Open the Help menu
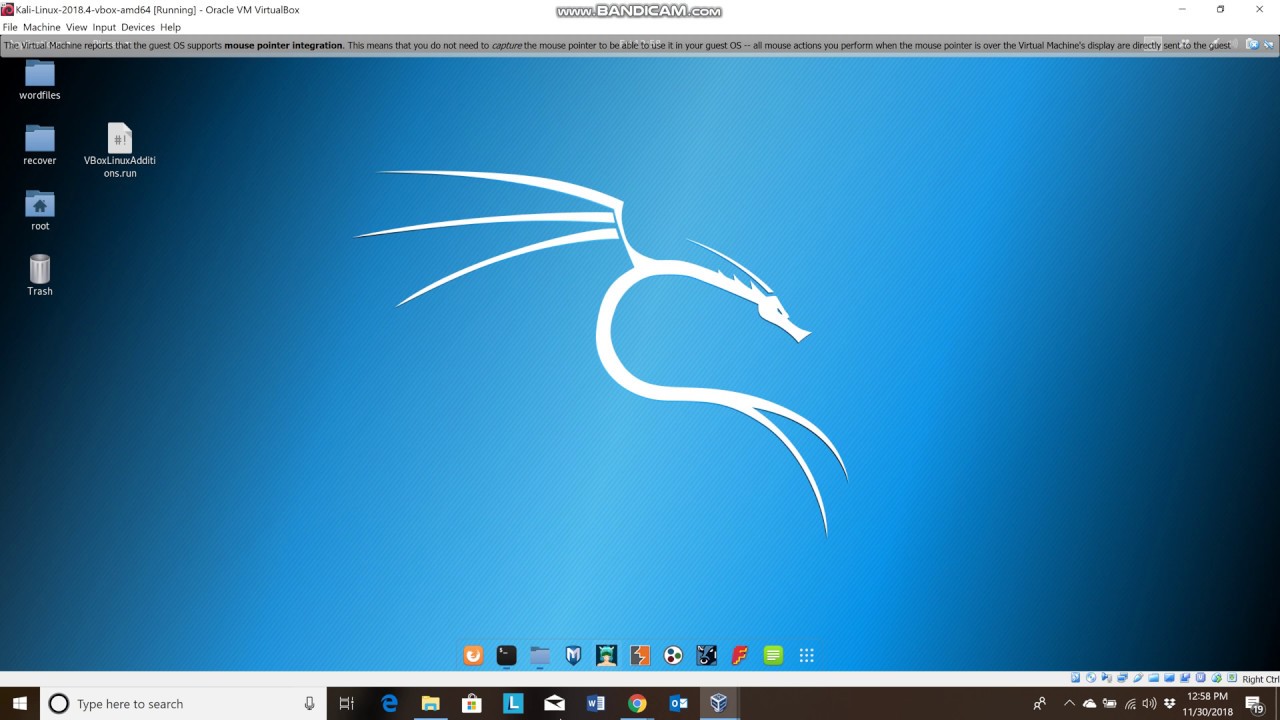The width and height of the screenshot is (1280, 720). tap(170, 27)
